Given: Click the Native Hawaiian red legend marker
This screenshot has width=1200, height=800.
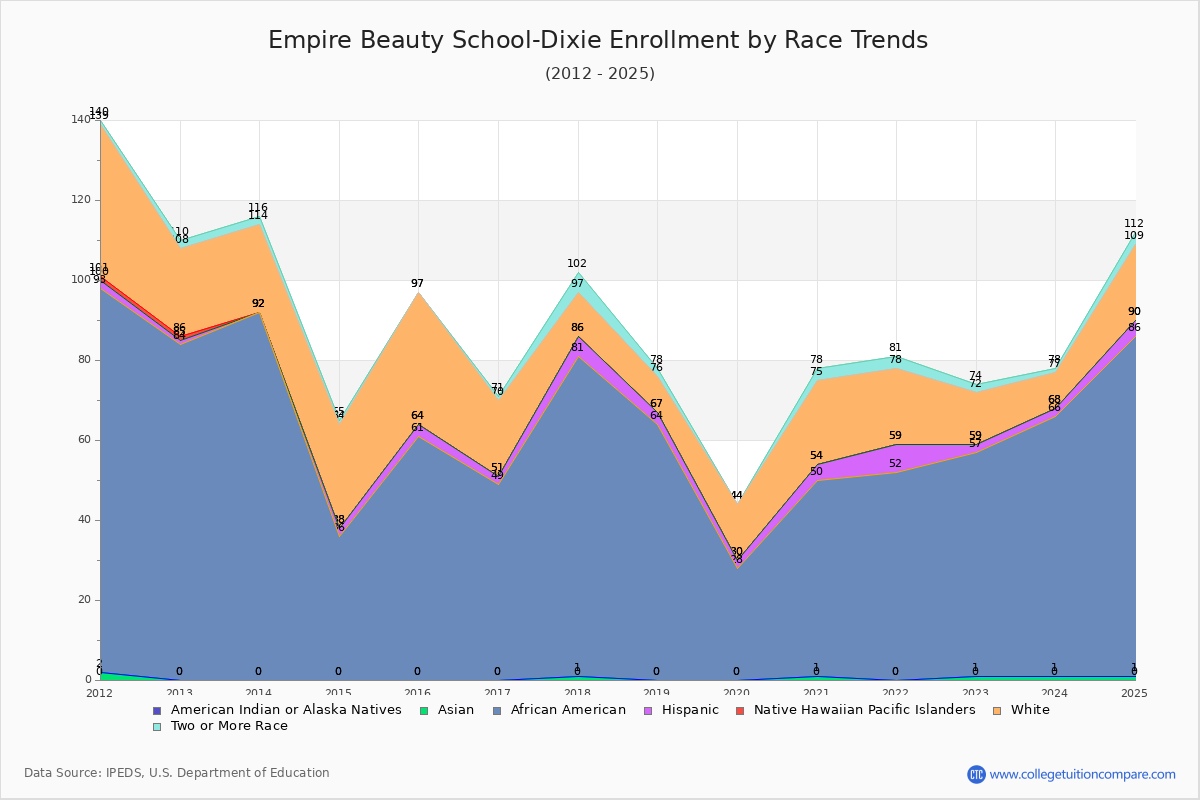Looking at the screenshot, I should tap(740, 710).
